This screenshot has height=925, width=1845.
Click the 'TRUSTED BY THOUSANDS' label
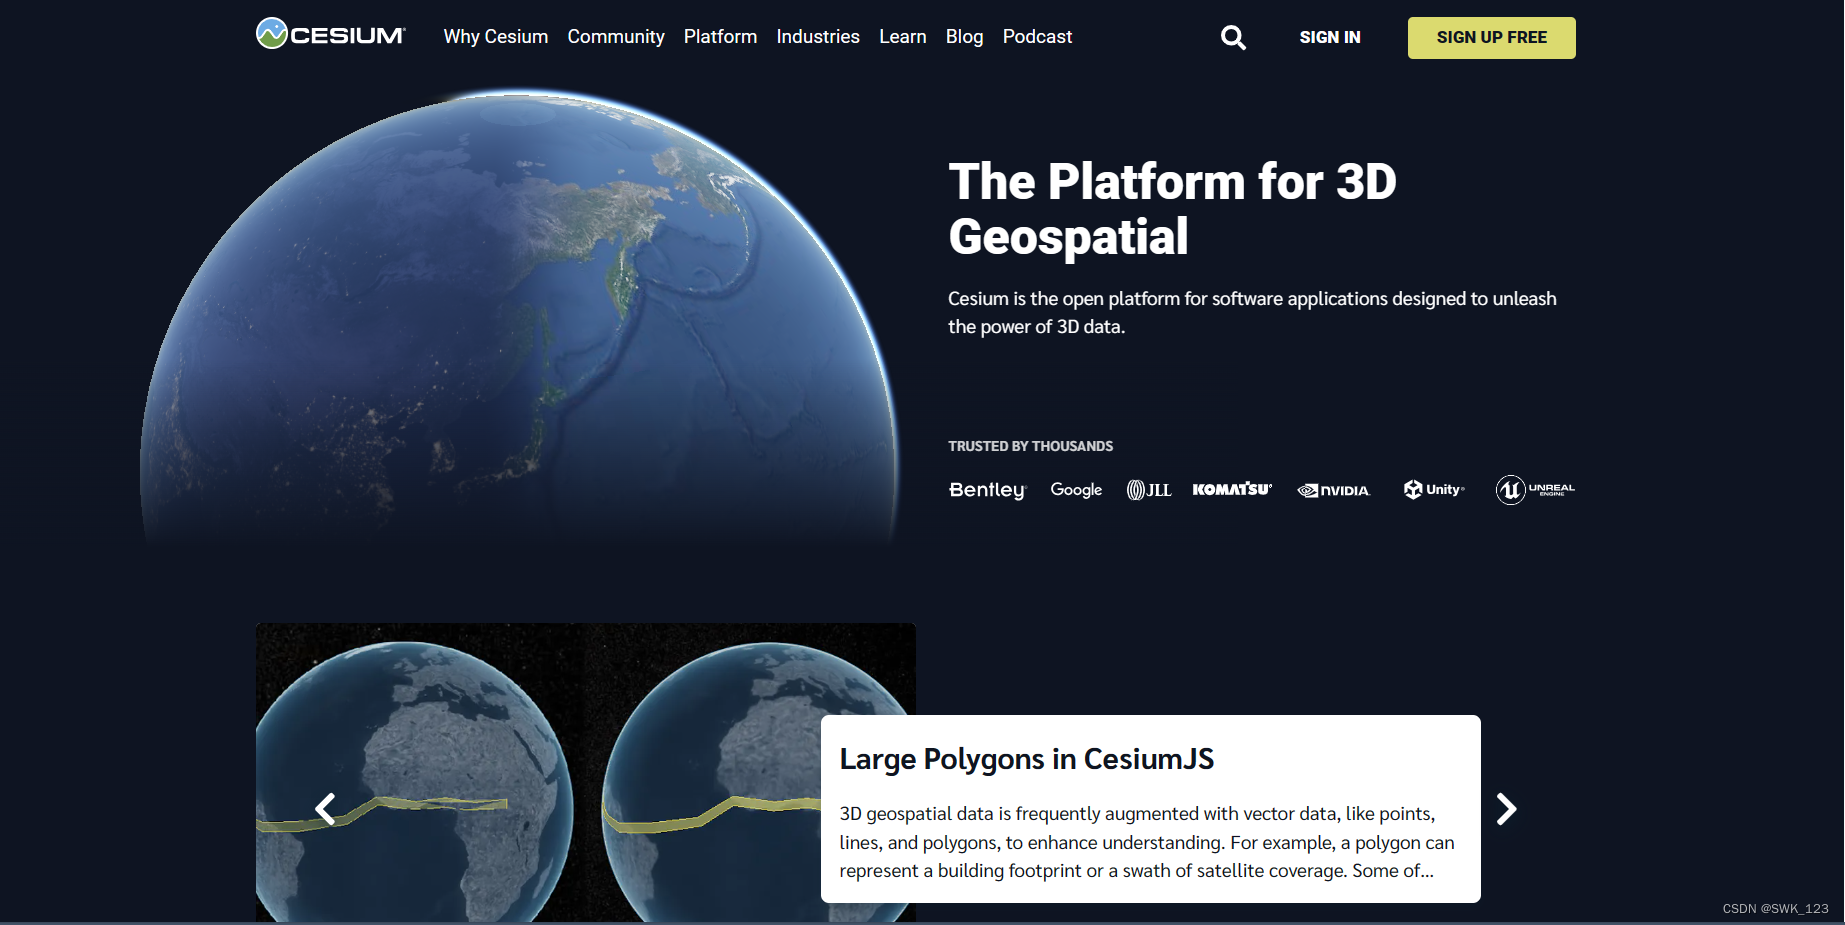click(x=1030, y=446)
